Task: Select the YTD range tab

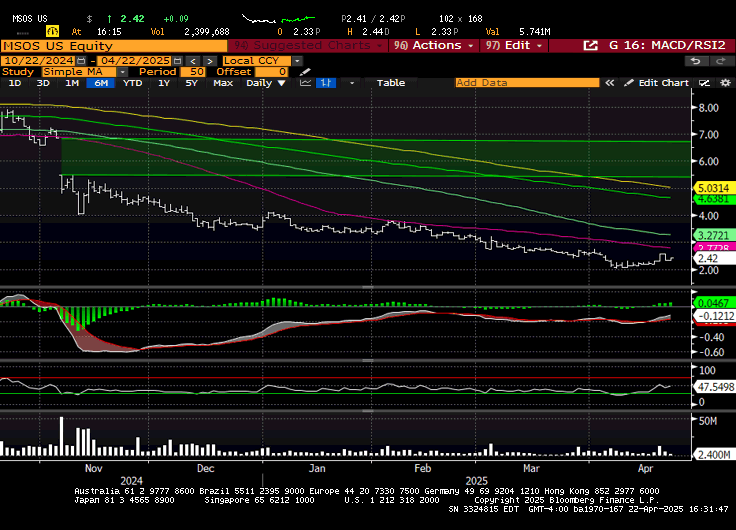Action: click(x=132, y=83)
